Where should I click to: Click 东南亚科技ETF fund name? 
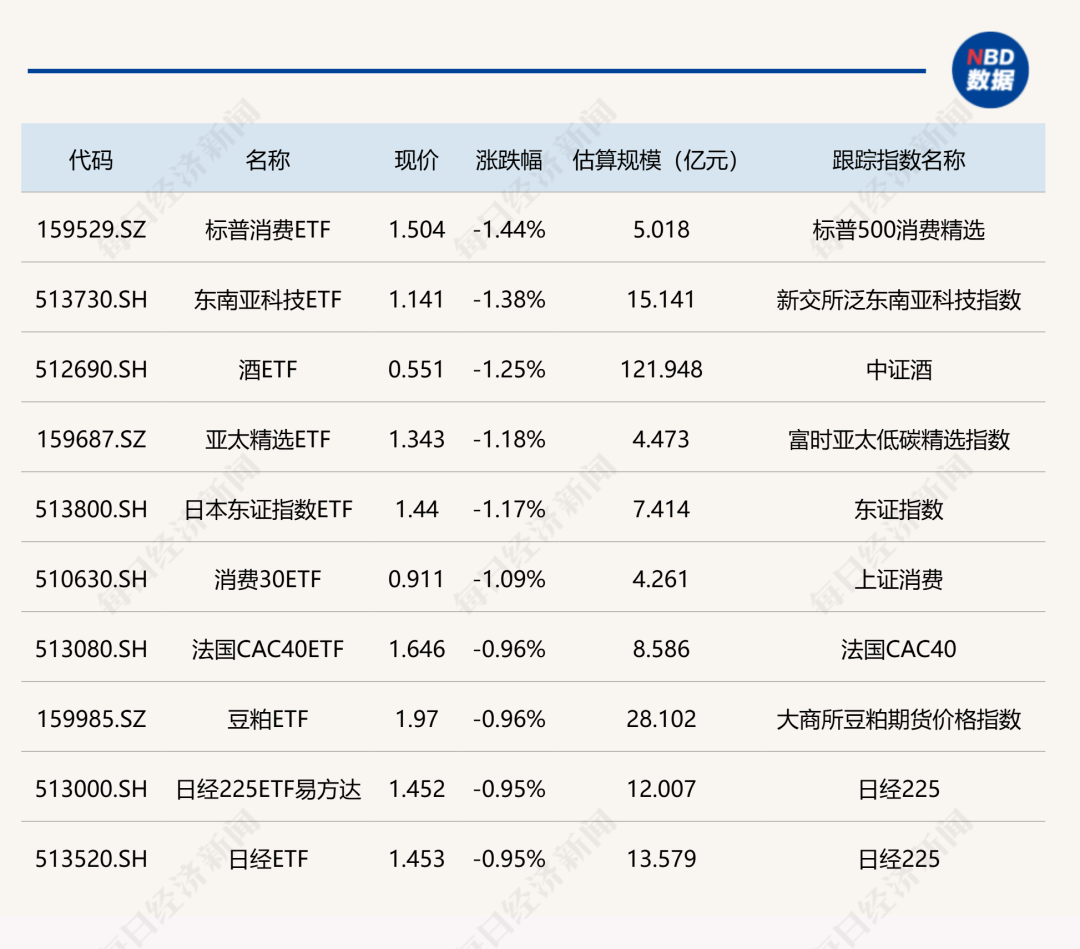point(267,300)
